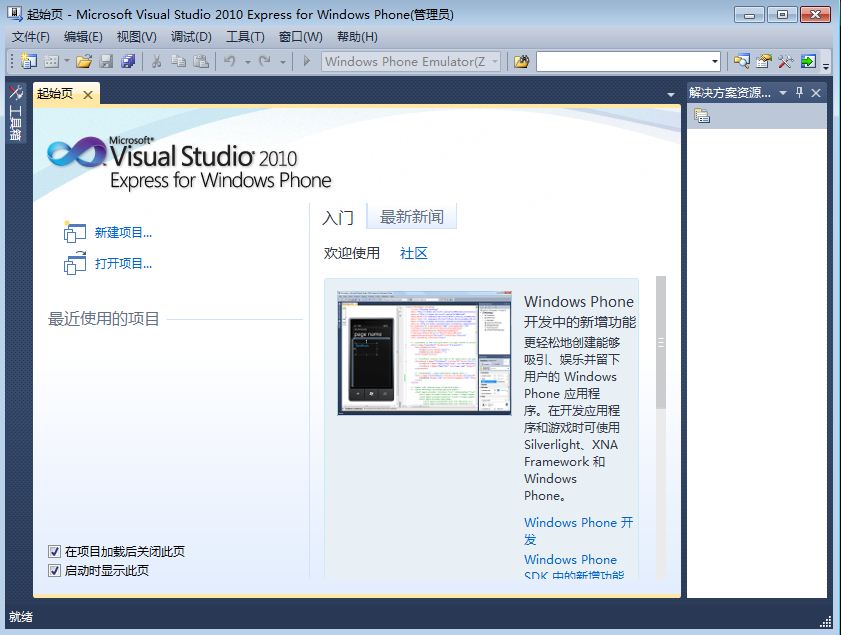Click the Properties Window toolbar icon
Screen dimensions: 841x635
pyautogui.click(x=764, y=62)
